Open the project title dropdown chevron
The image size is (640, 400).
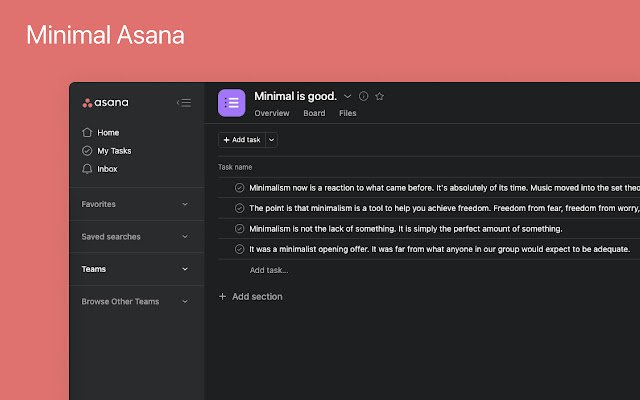(347, 96)
